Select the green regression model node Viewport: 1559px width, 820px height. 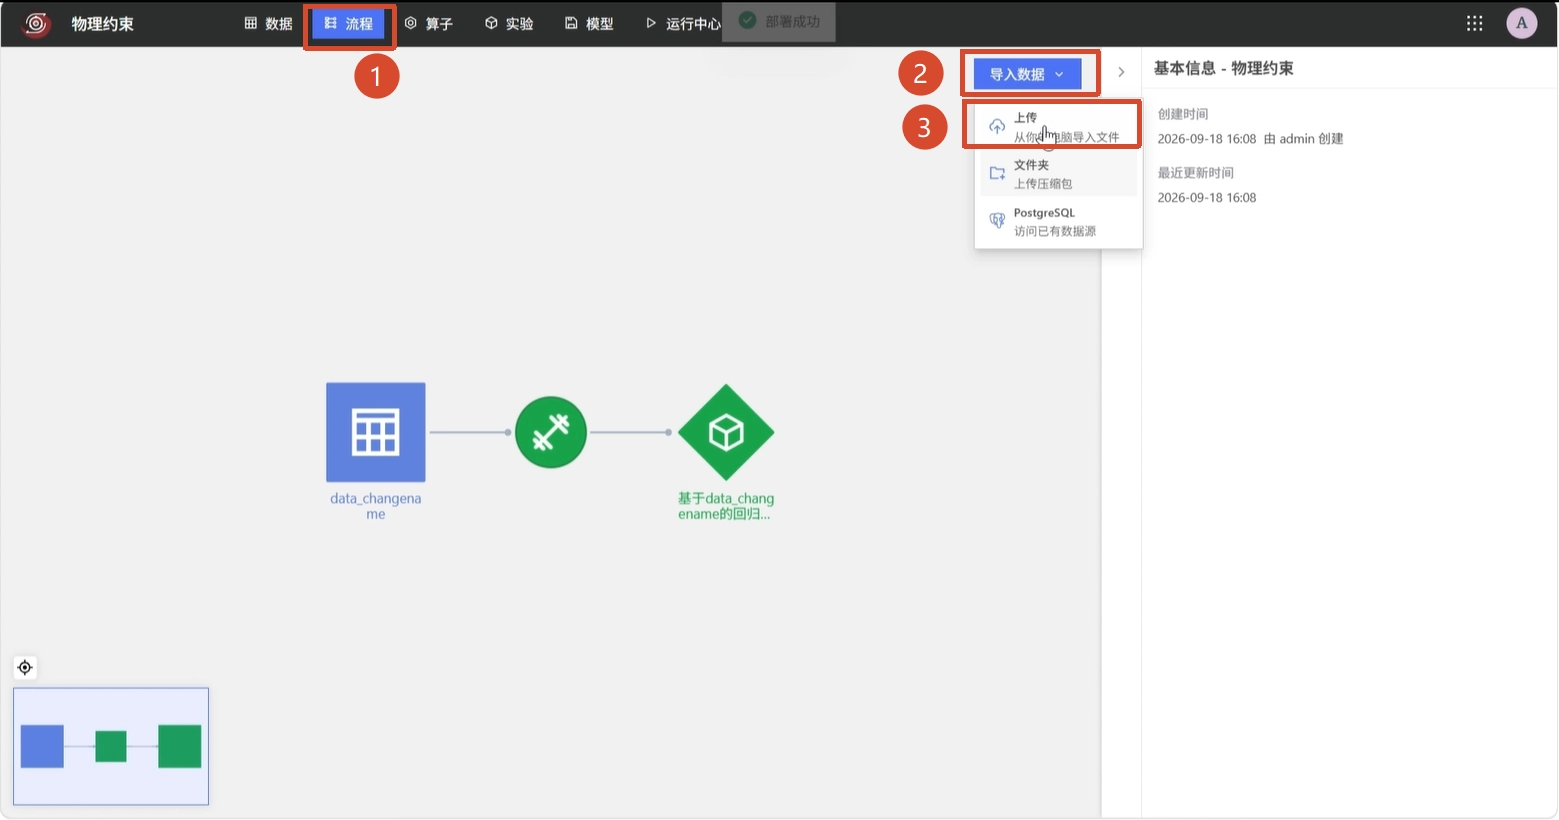(x=726, y=432)
